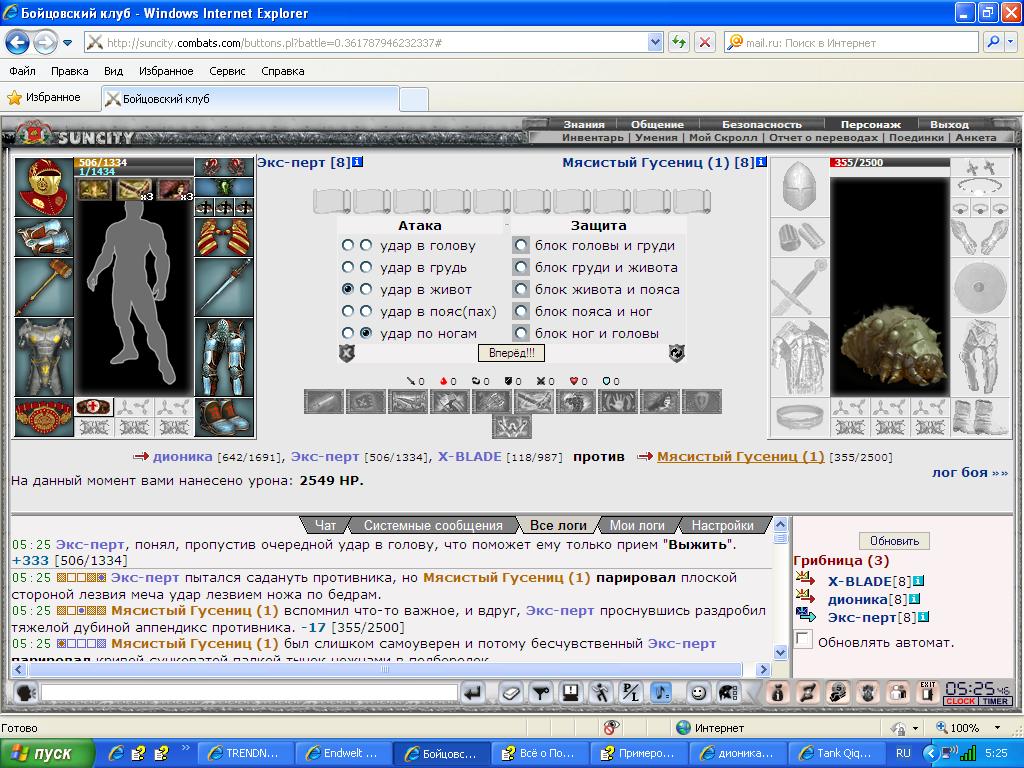The width and height of the screenshot is (1024, 768).
Task: Click the chat send enter-arrow icon
Action: (x=472, y=692)
